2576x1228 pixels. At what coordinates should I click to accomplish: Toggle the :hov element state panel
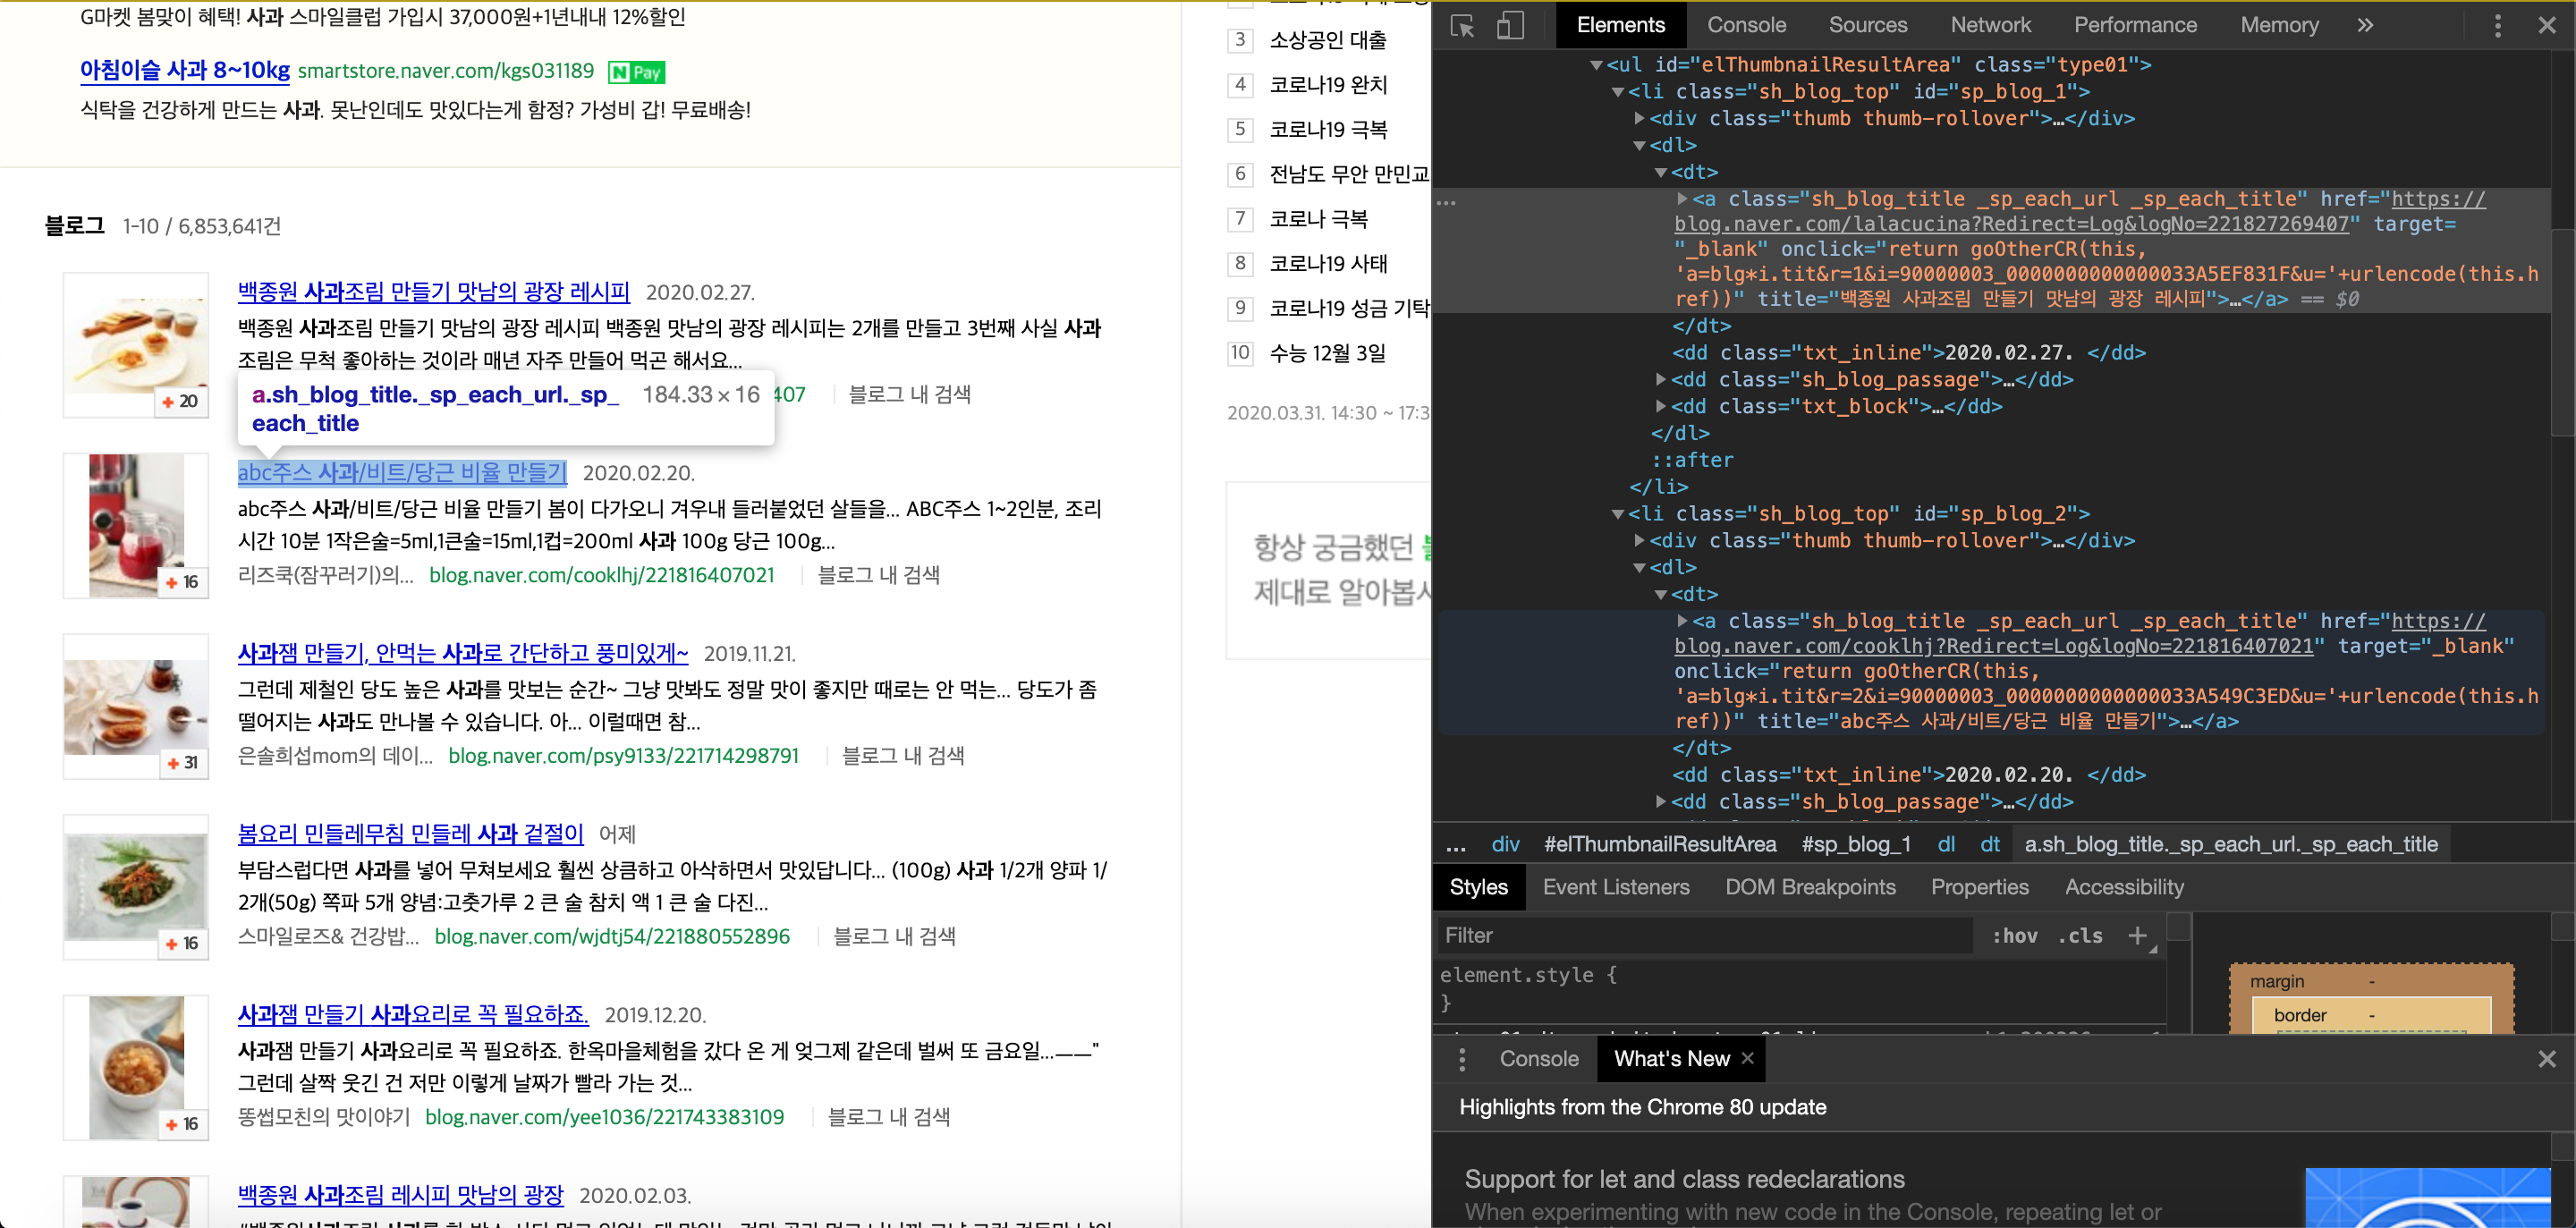[x=2014, y=936]
